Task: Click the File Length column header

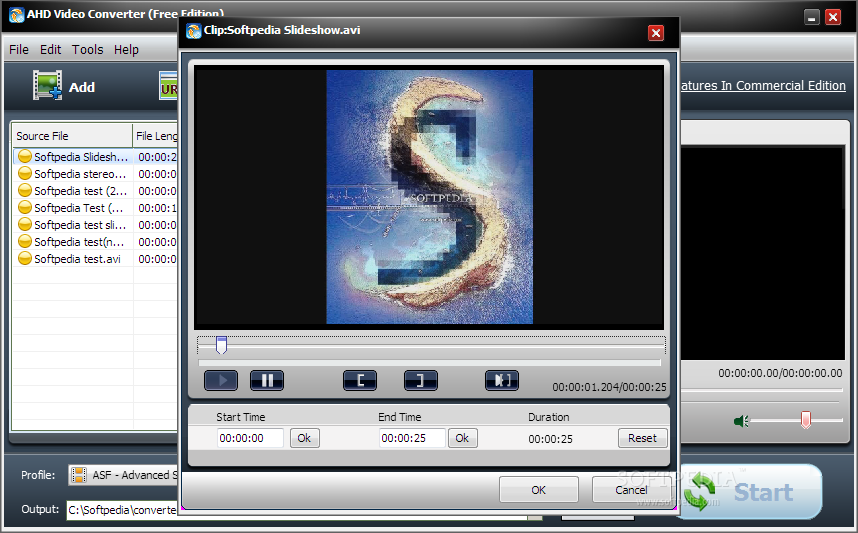Action: [x=156, y=136]
